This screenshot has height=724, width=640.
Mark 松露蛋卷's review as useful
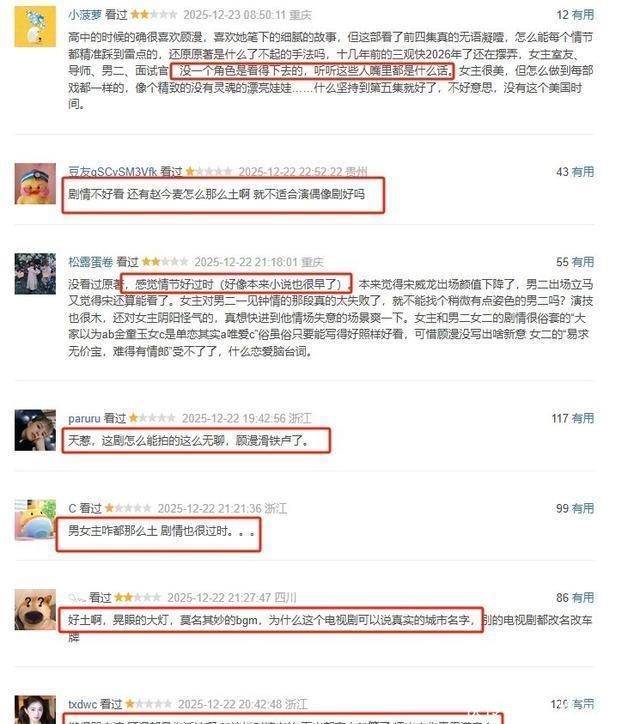tap(583, 262)
